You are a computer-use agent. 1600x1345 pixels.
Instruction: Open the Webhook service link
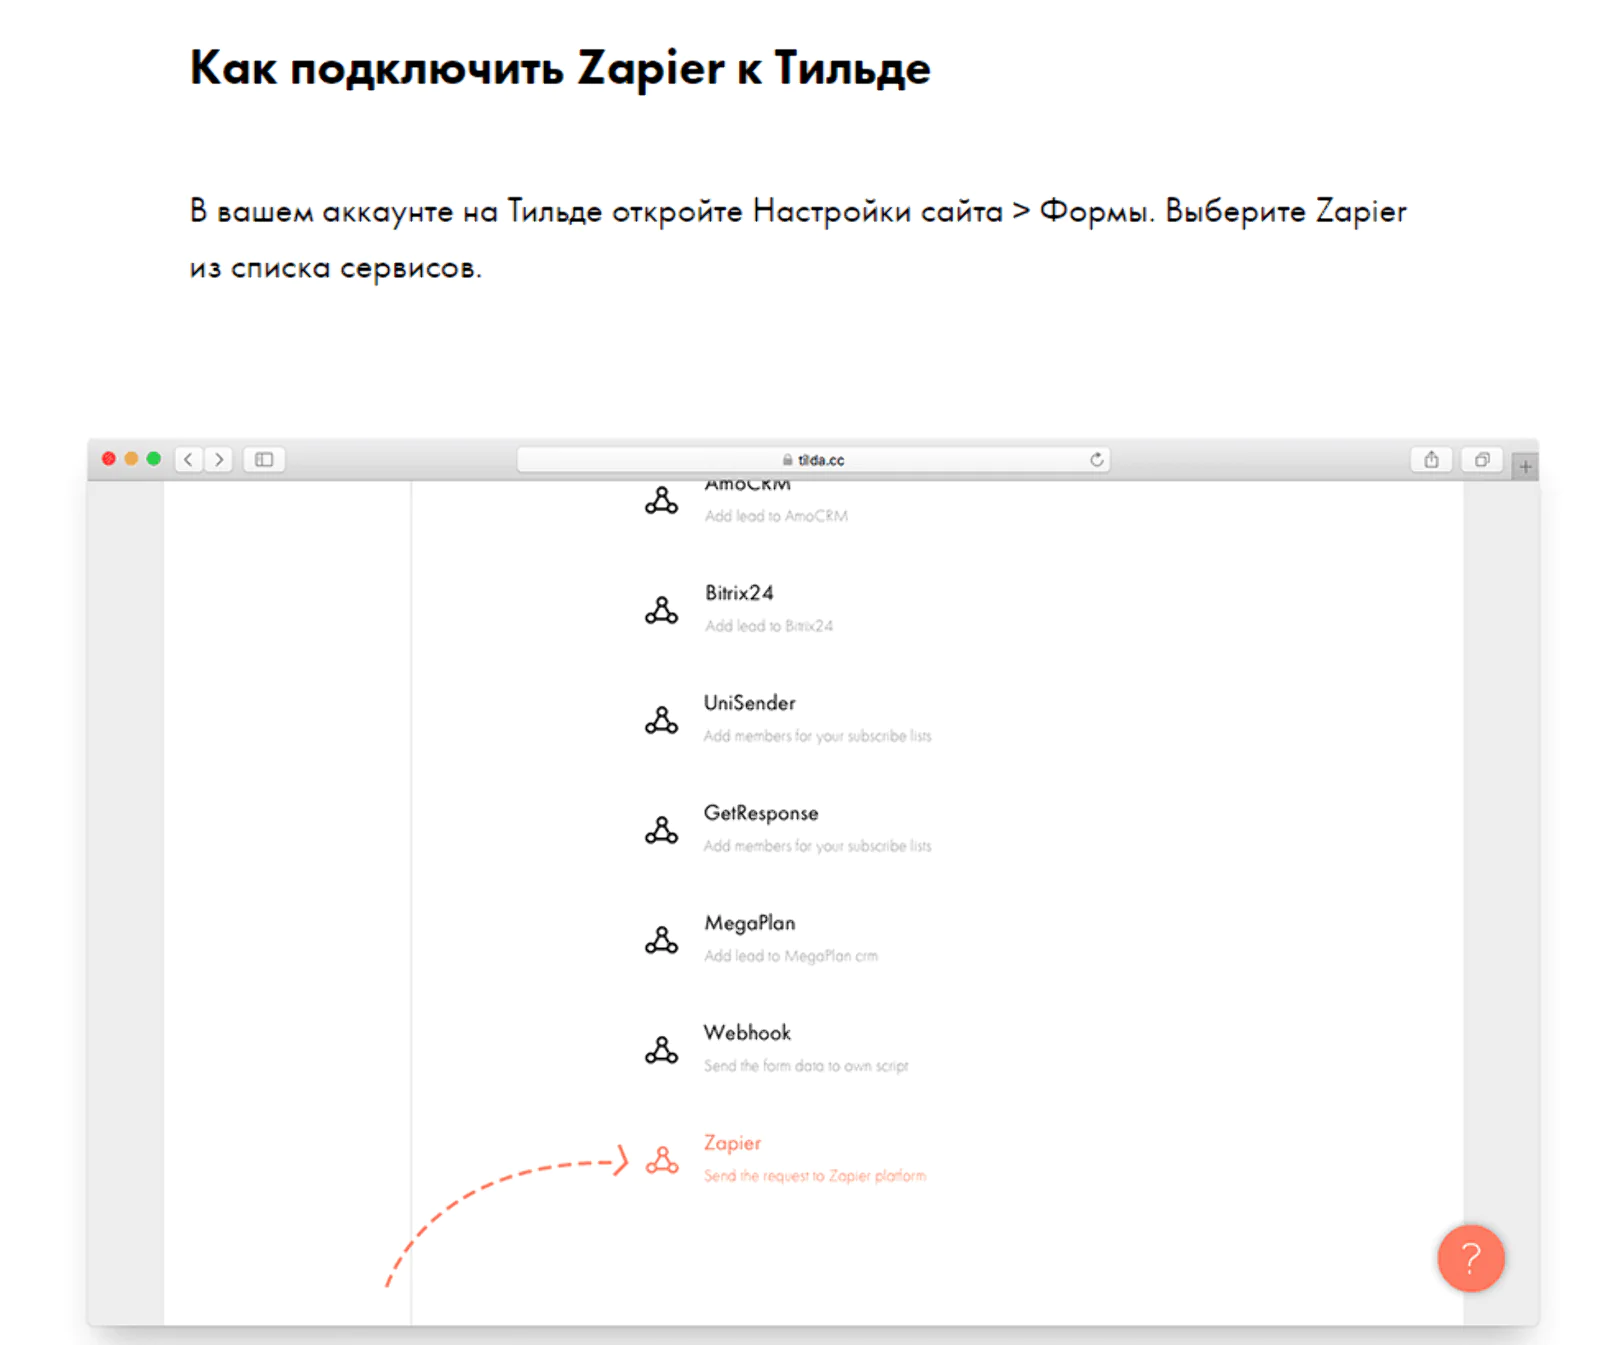pyautogui.click(x=747, y=1033)
